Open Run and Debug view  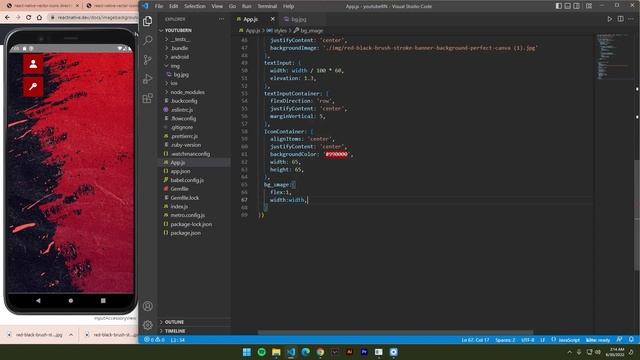[x=148, y=79]
